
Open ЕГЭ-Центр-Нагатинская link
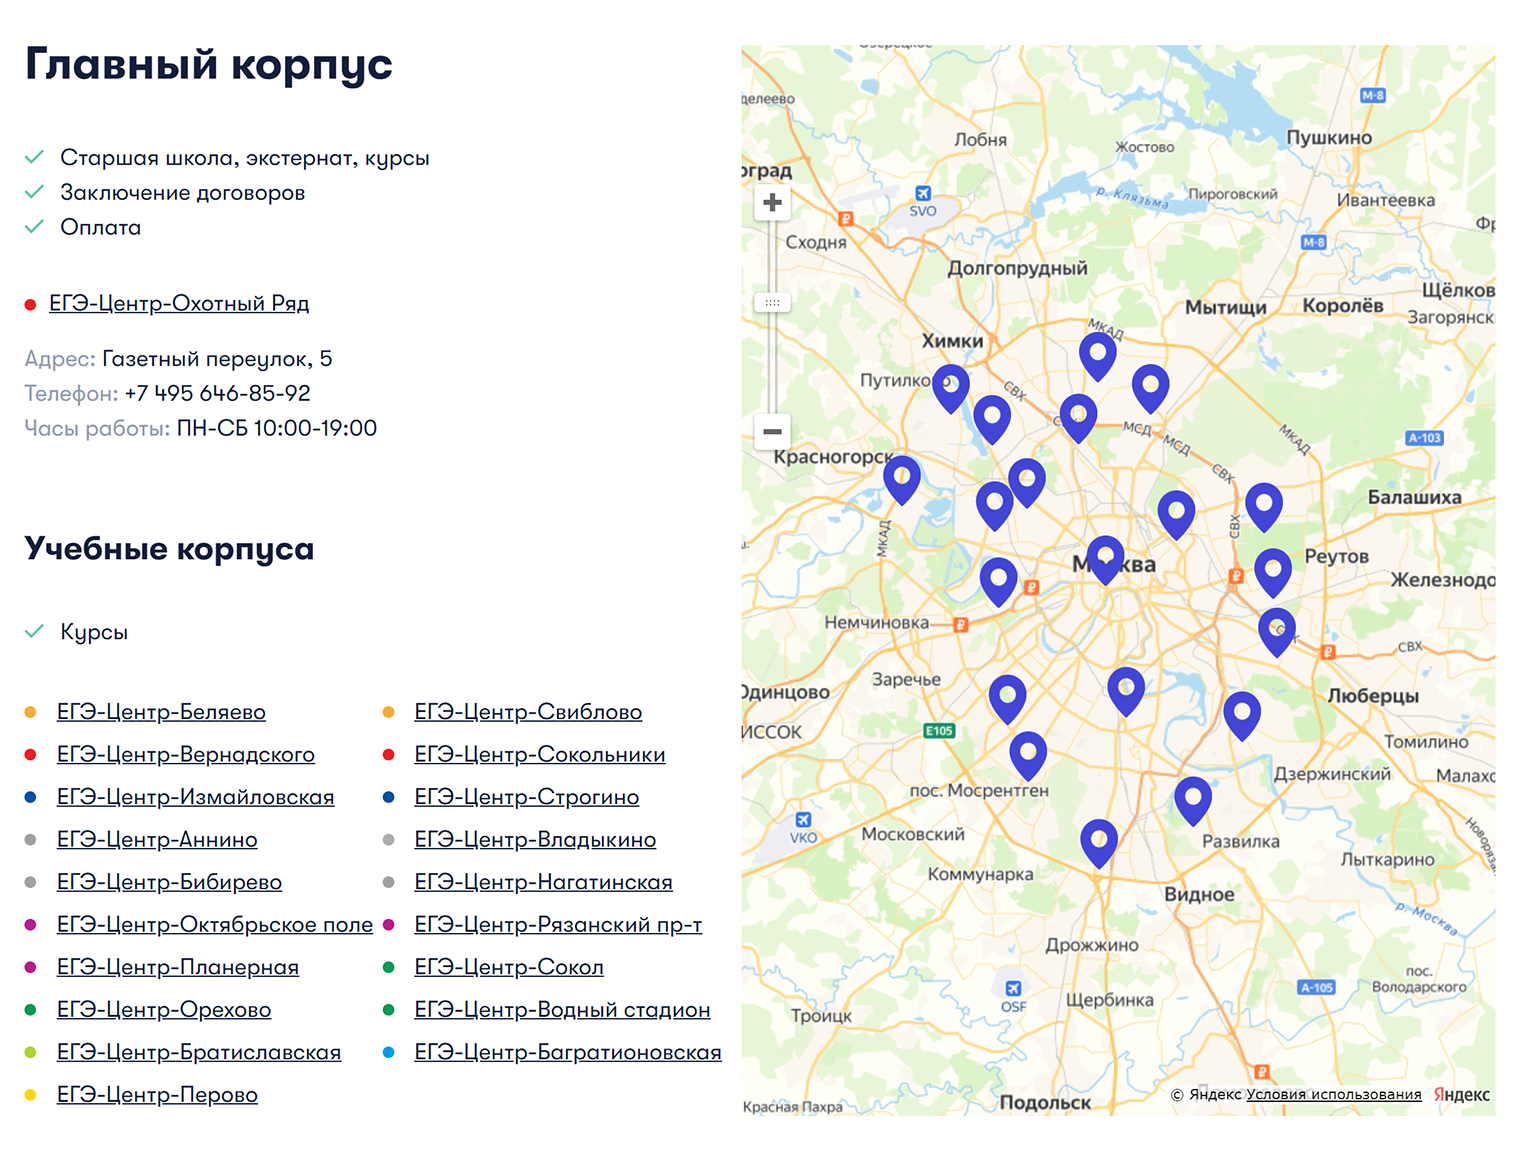tap(544, 882)
